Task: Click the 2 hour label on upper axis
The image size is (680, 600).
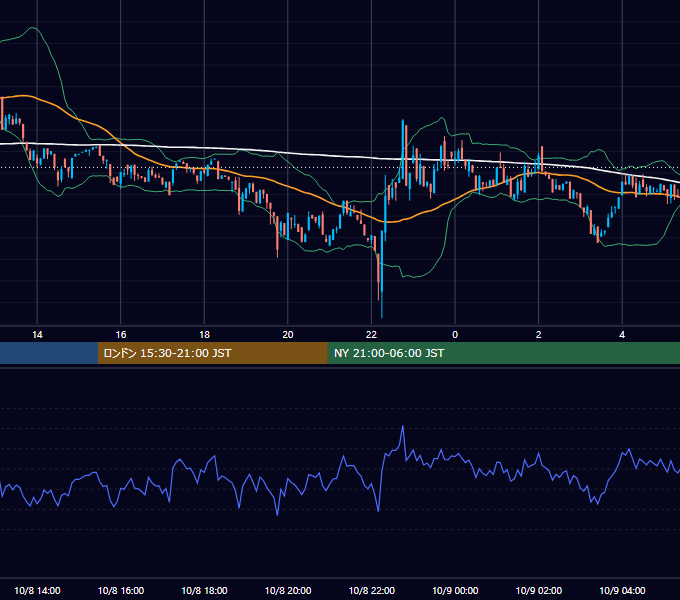Action: [539, 335]
